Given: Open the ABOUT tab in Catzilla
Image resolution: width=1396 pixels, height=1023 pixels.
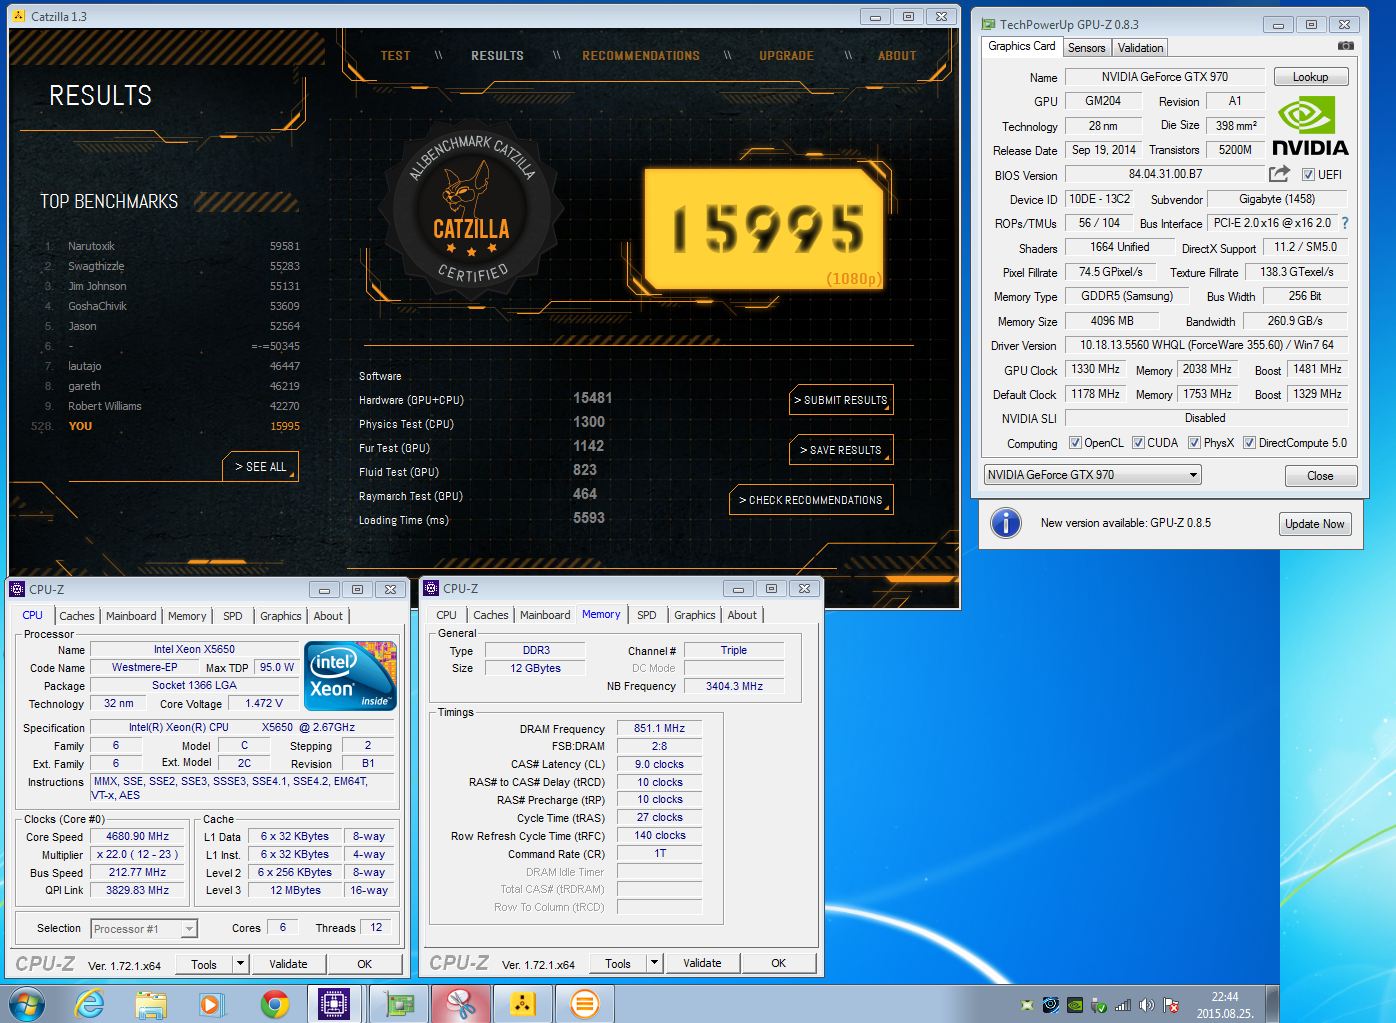Looking at the screenshot, I should pos(897,56).
